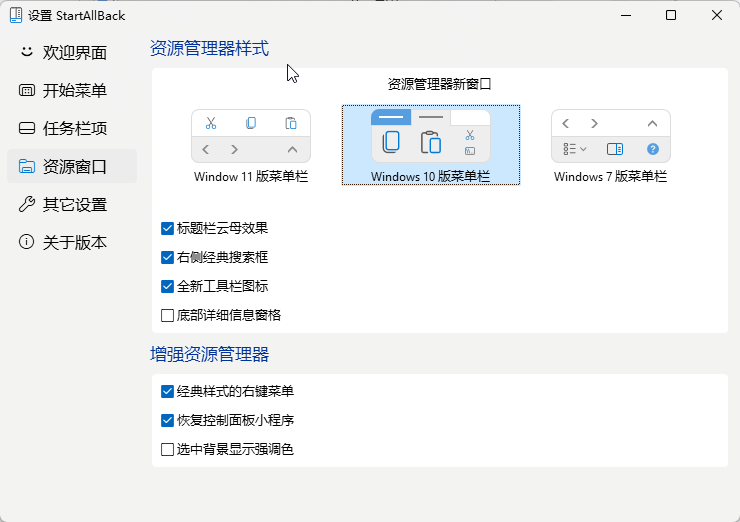Viewport: 740px width, 522px height.
Task: Click the 资源管理器样式 heading
Action: coord(210,49)
